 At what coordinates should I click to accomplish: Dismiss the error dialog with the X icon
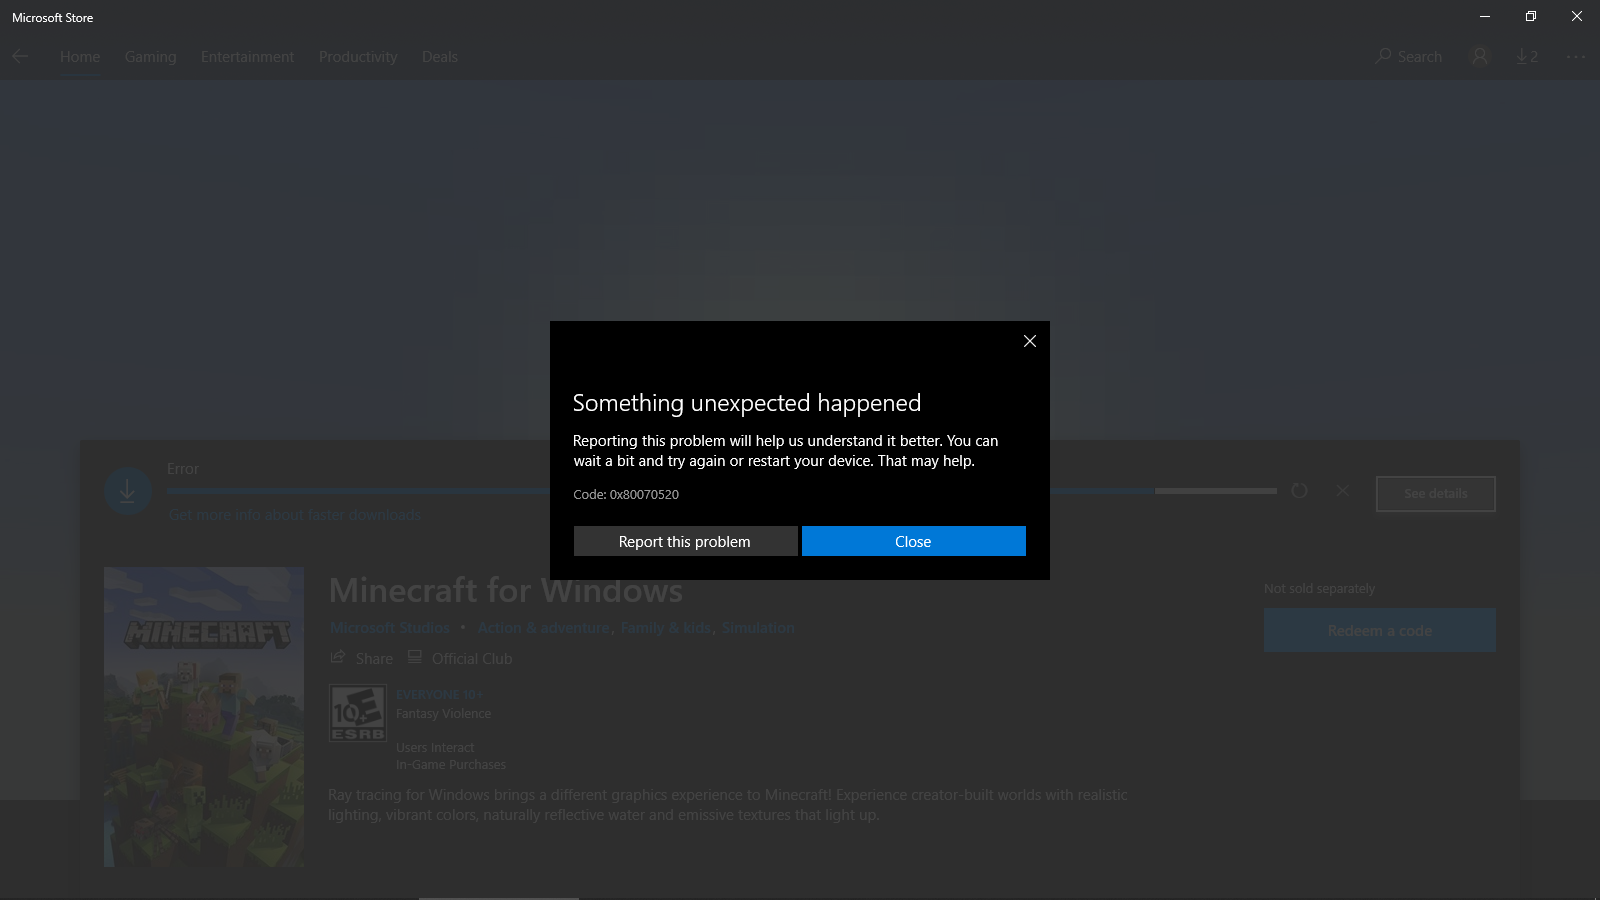click(1029, 341)
